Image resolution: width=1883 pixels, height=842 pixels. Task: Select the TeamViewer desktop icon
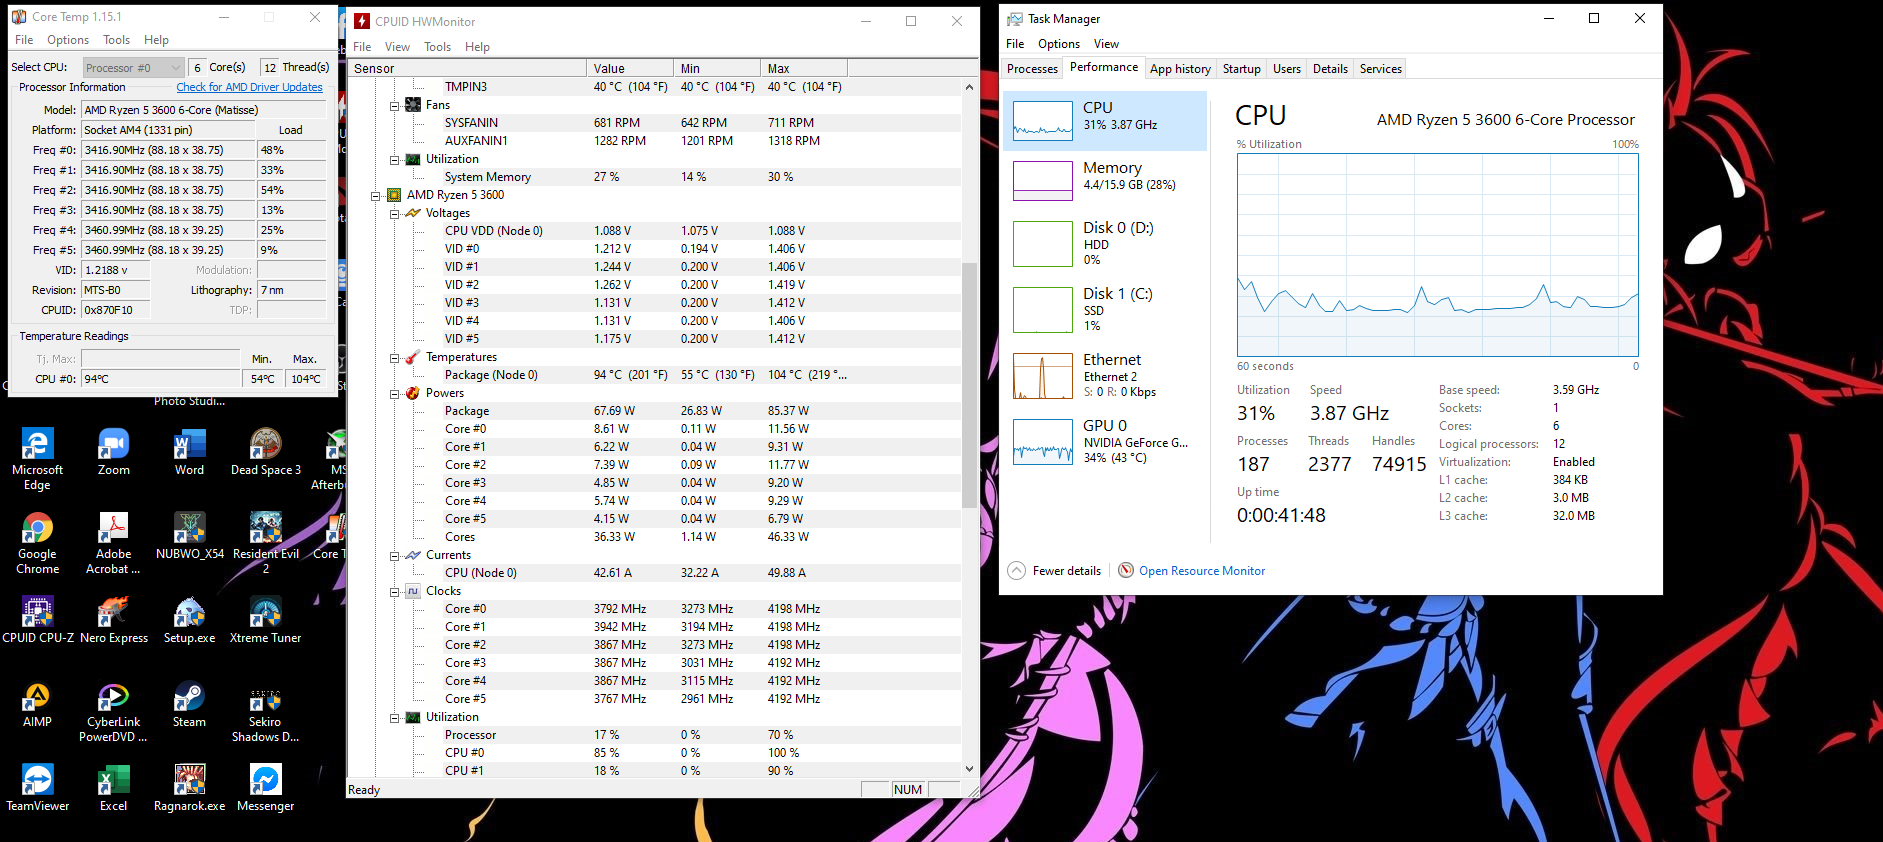[x=37, y=788]
